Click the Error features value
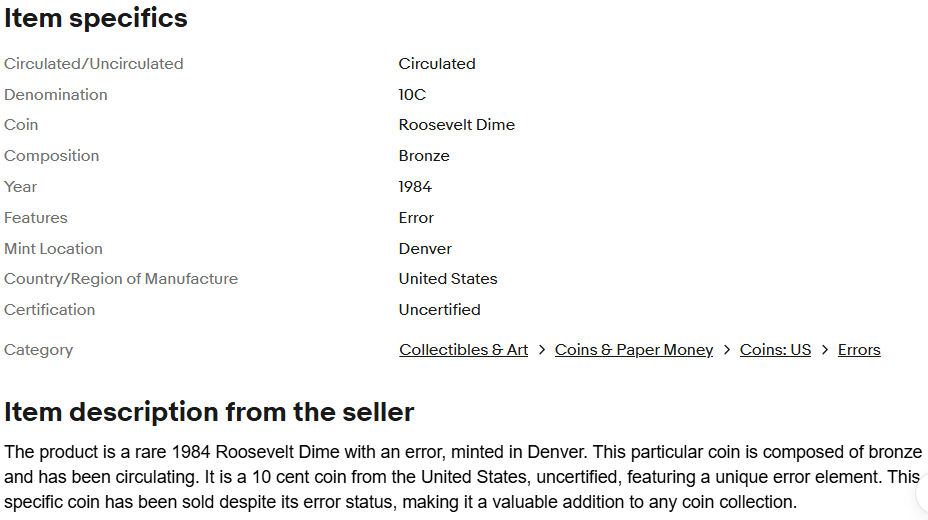Viewport: 928px width, 520px height. [x=416, y=218]
